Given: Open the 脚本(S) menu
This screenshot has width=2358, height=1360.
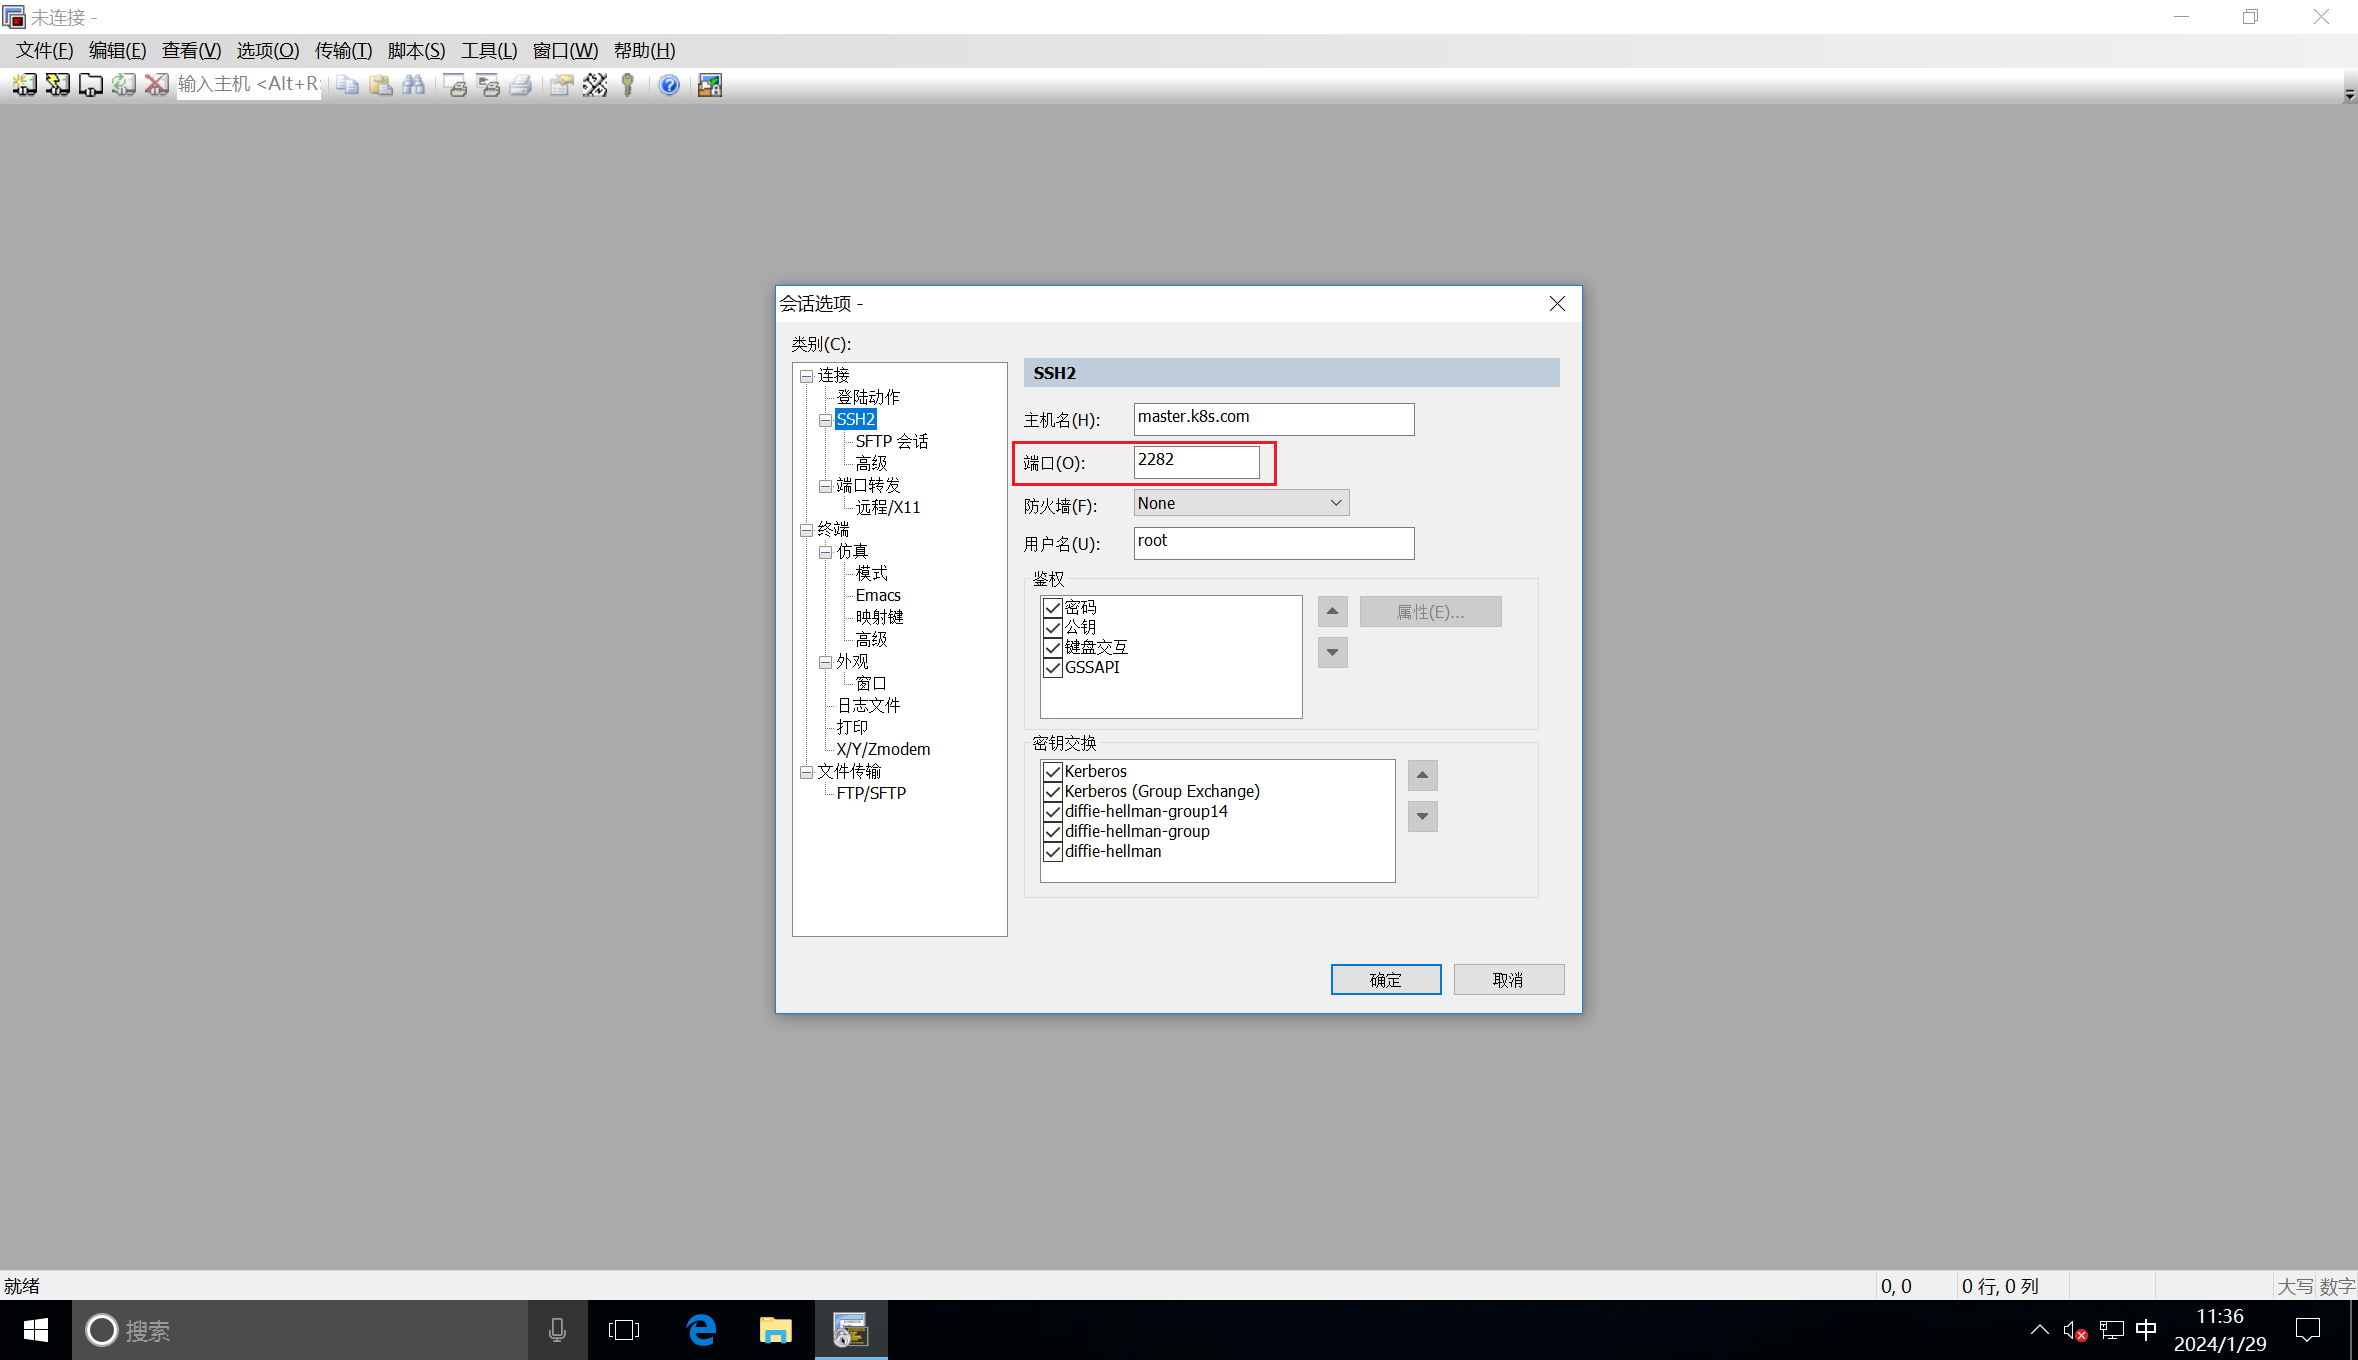Looking at the screenshot, I should click(416, 50).
